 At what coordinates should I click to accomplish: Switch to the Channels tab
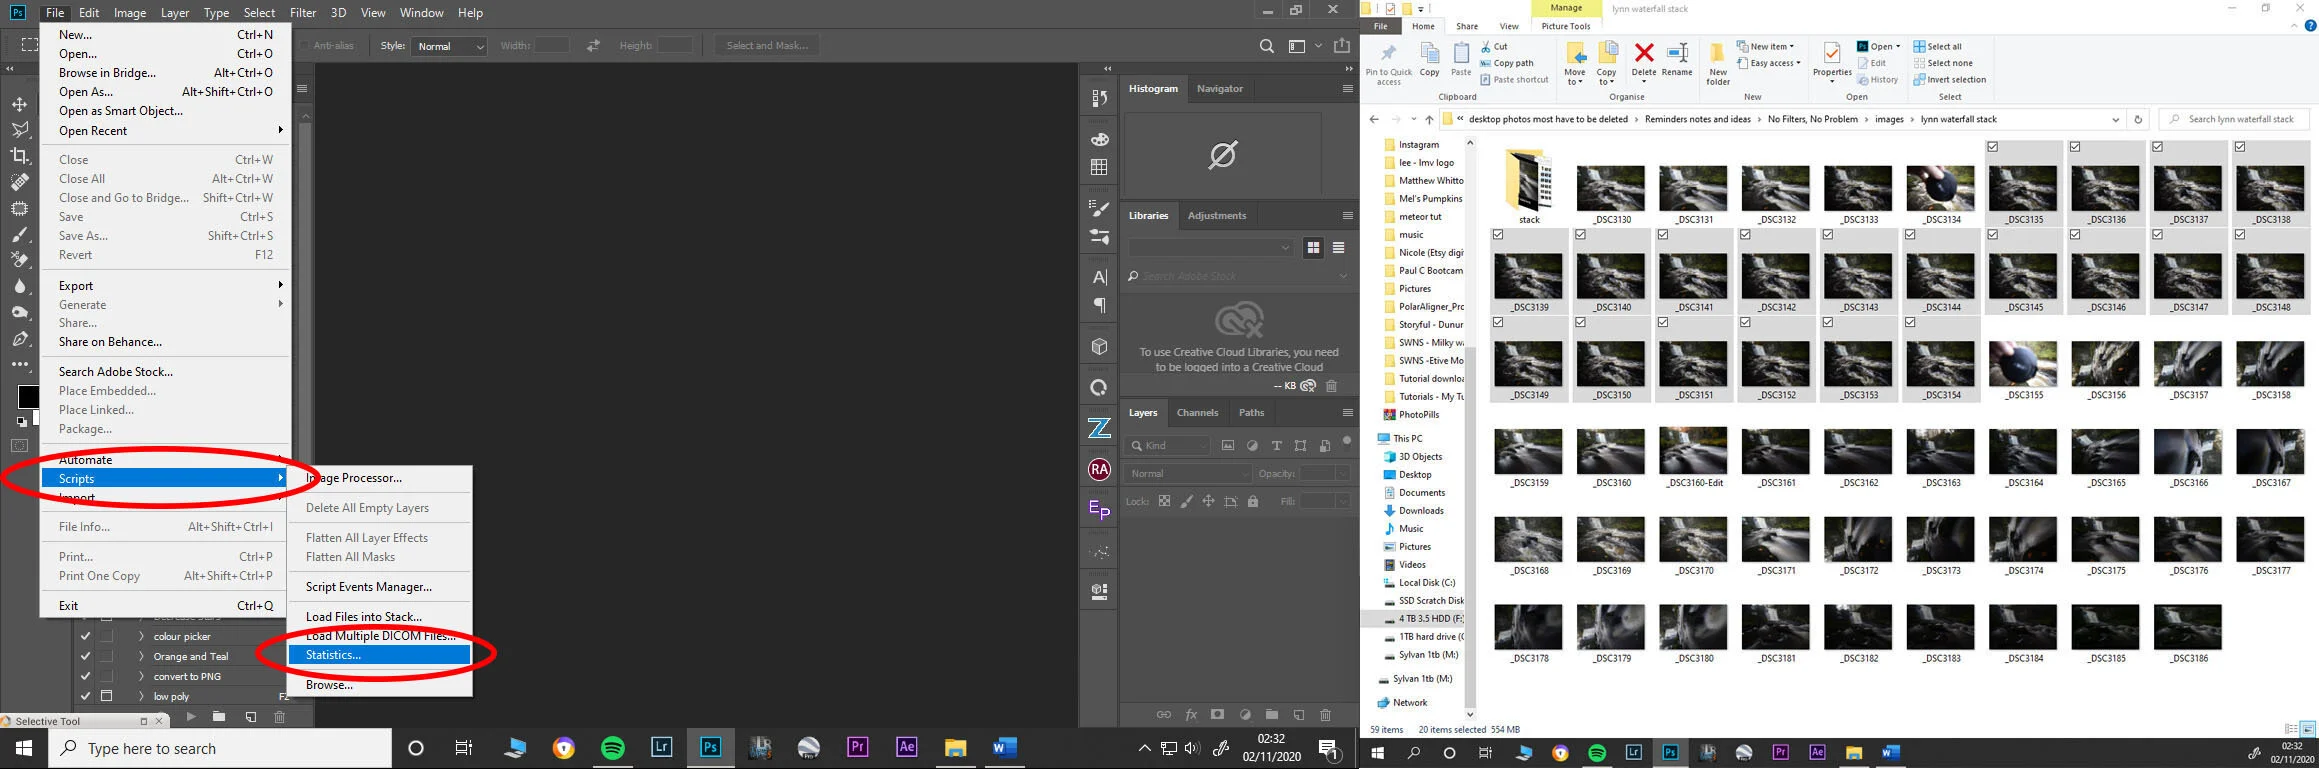tap(1197, 412)
